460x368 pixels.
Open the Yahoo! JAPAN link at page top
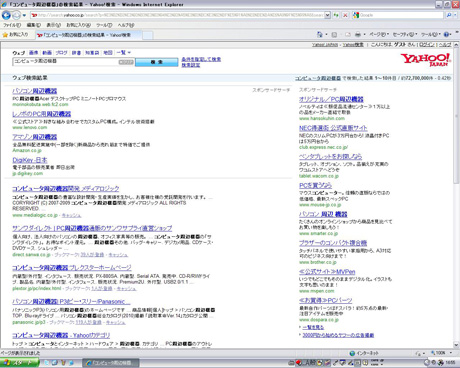click(325, 45)
